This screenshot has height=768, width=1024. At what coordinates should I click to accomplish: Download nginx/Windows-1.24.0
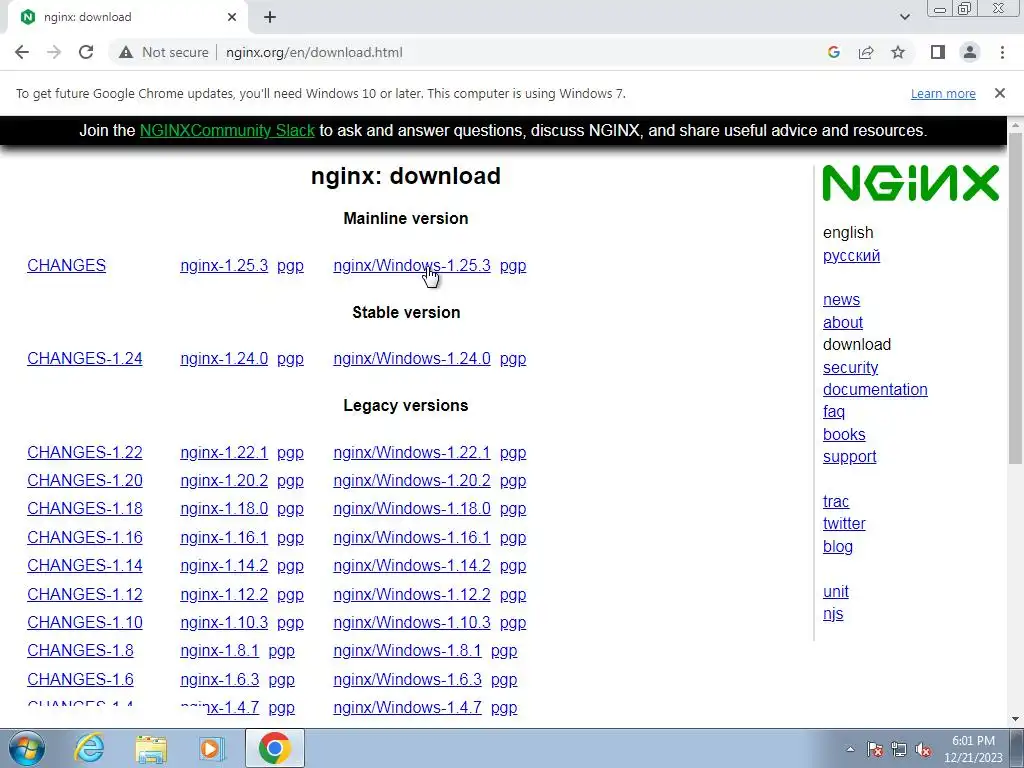coord(412,359)
